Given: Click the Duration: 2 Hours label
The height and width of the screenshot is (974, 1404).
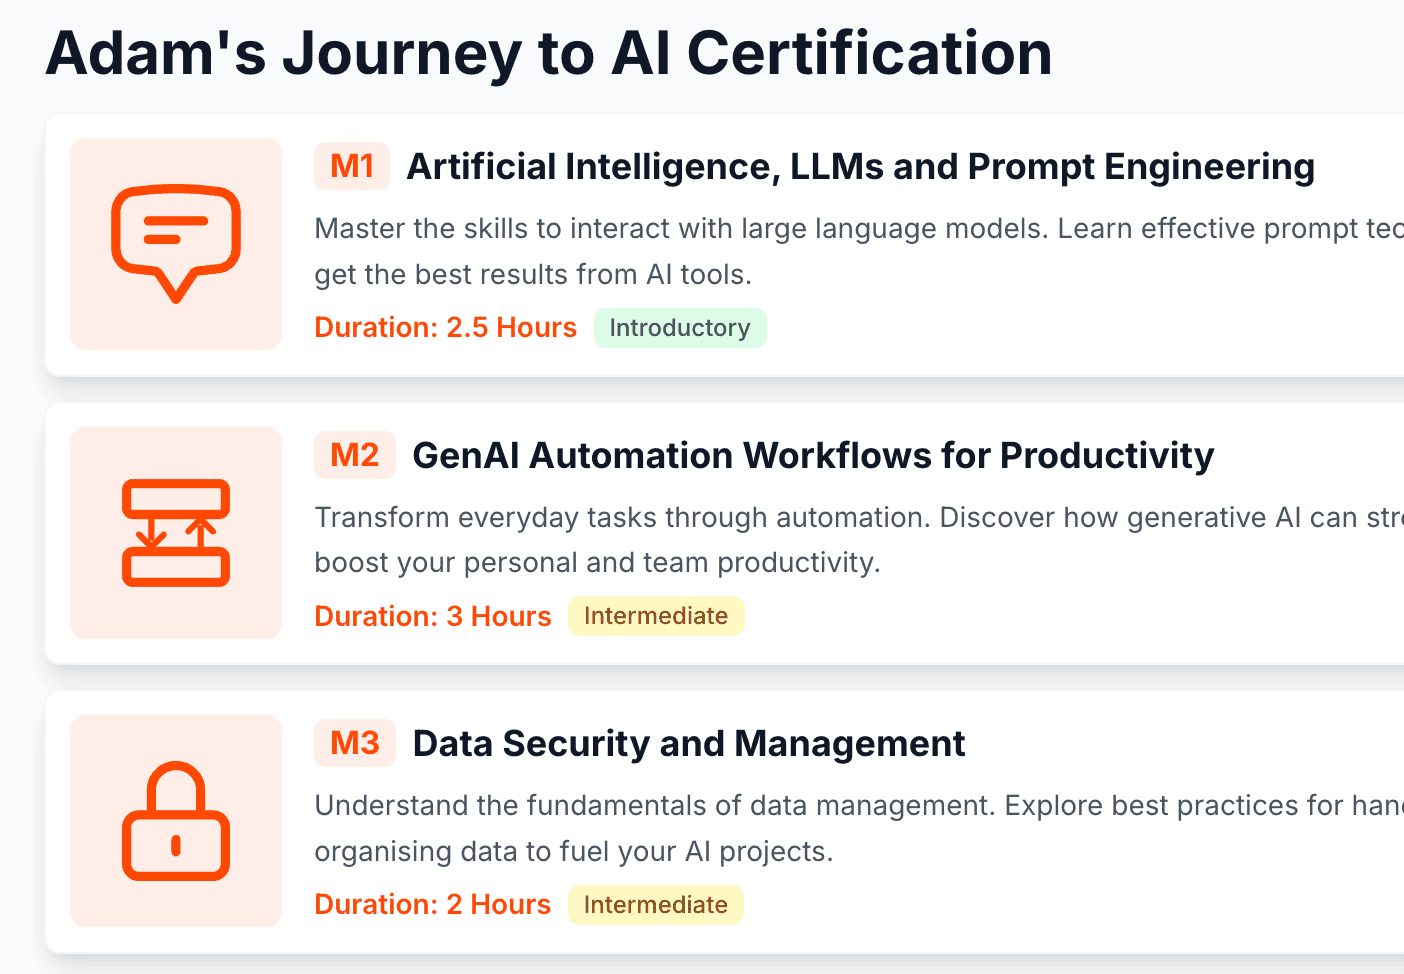Looking at the screenshot, I should (x=433, y=905).
